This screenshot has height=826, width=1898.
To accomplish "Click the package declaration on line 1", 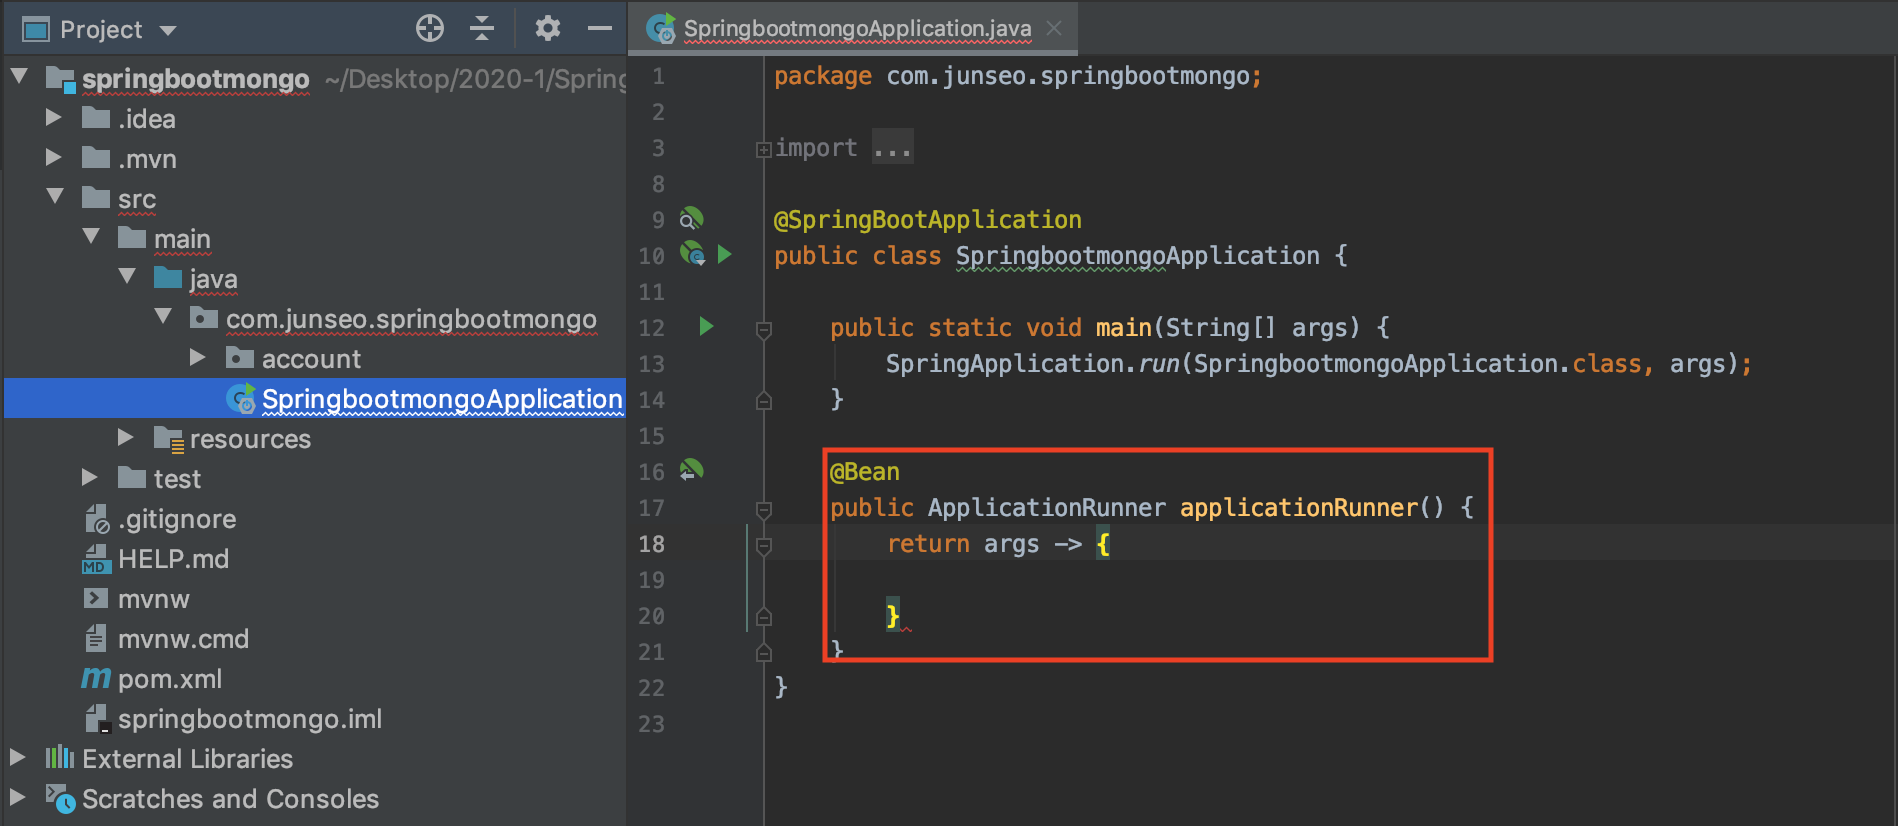I will coord(1018,76).
